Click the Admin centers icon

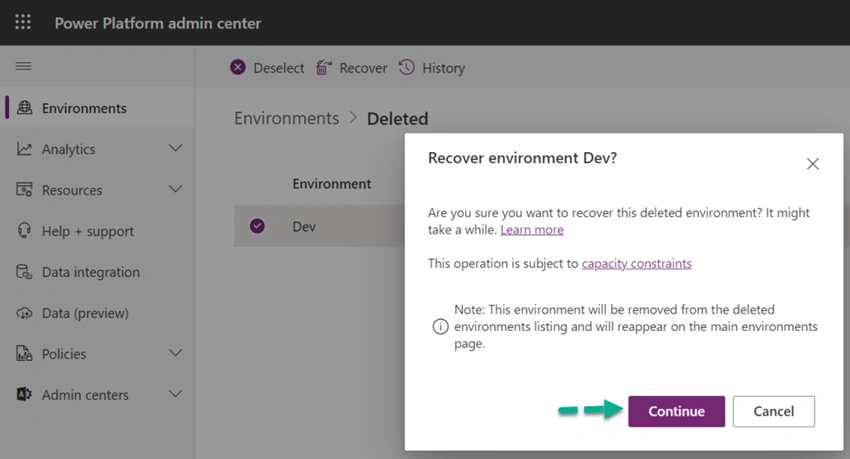pos(24,394)
